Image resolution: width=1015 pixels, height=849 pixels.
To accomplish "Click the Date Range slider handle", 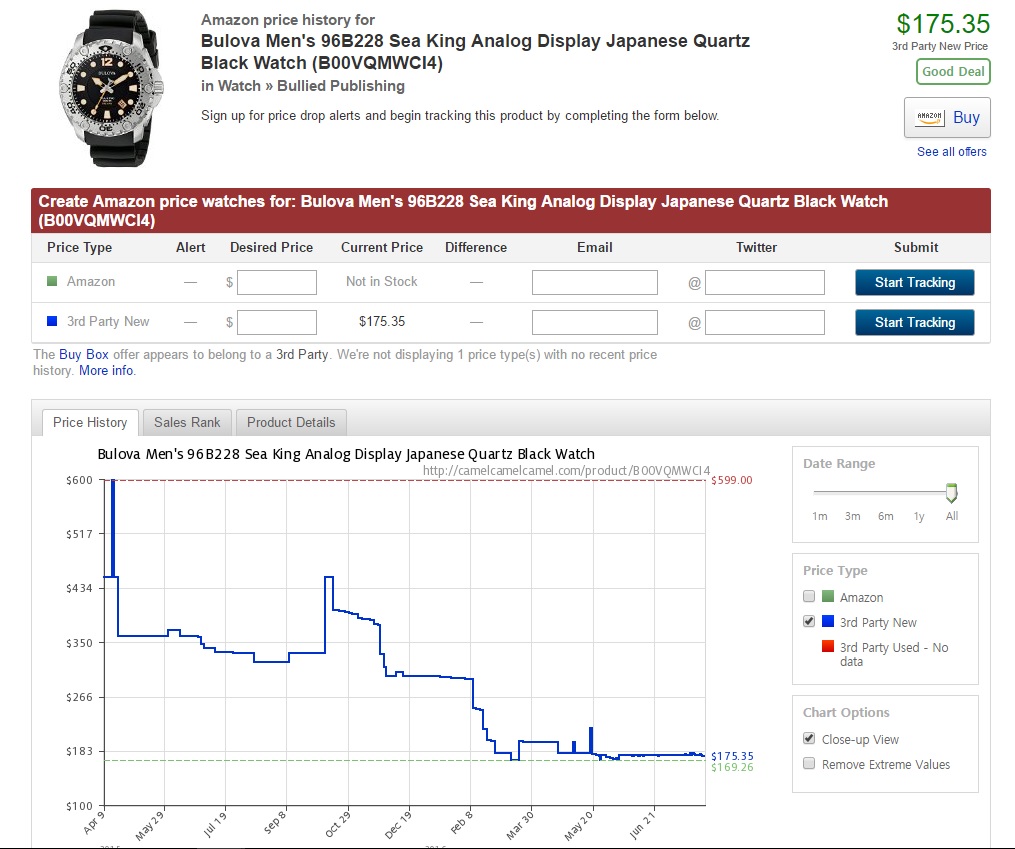I will click(951, 493).
